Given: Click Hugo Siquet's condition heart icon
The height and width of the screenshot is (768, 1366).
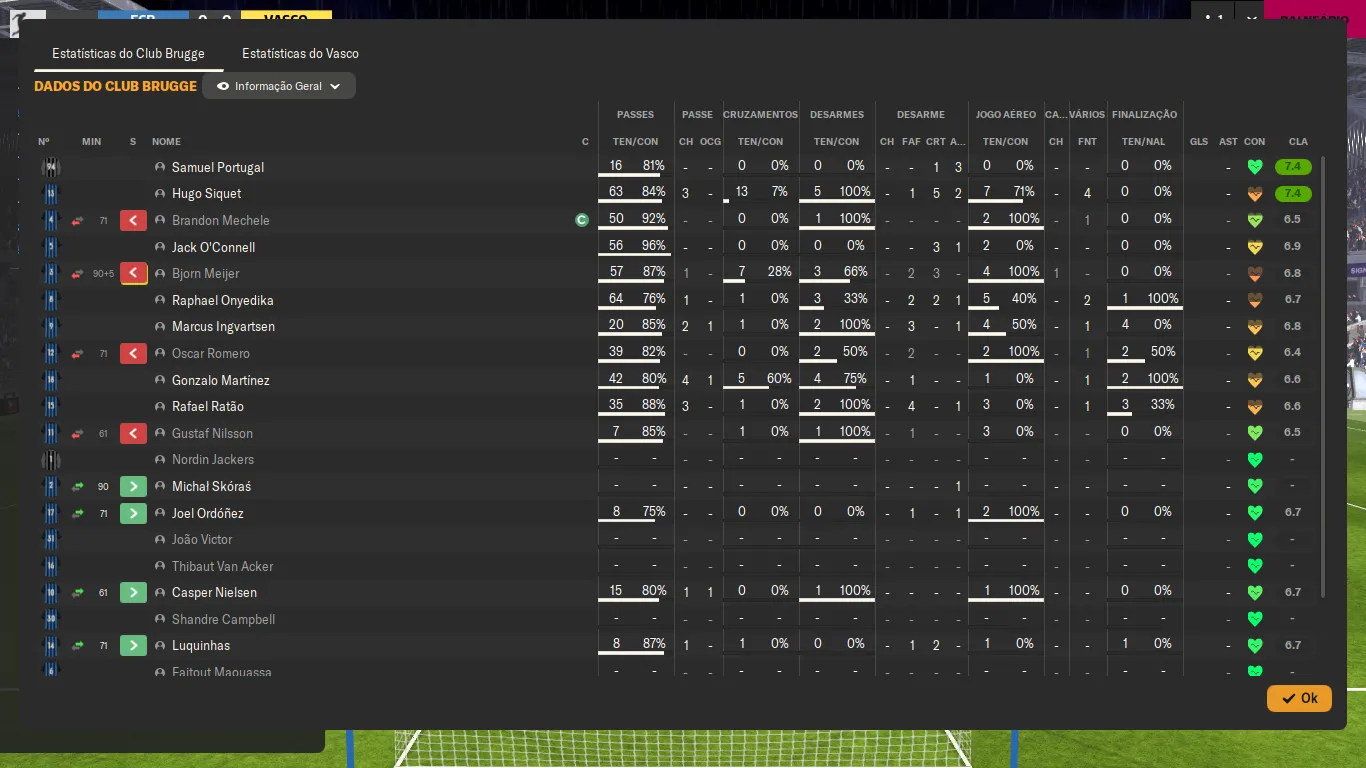Looking at the screenshot, I should click(x=1255, y=194).
